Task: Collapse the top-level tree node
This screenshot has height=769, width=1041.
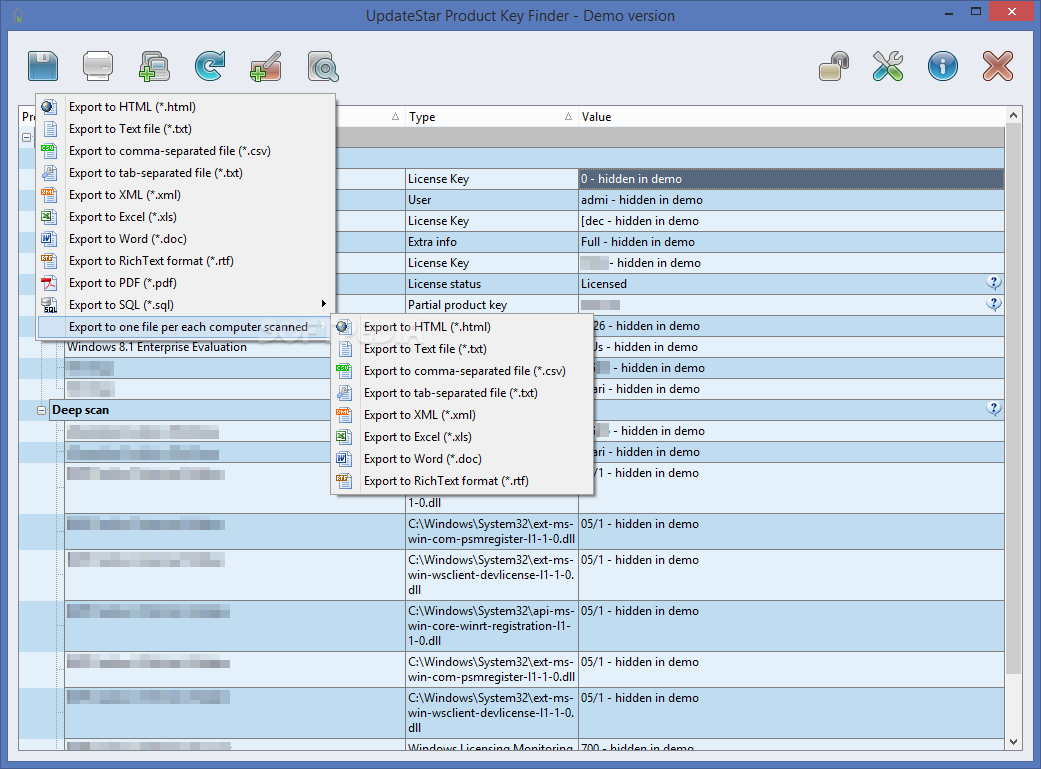Action: coord(27,137)
